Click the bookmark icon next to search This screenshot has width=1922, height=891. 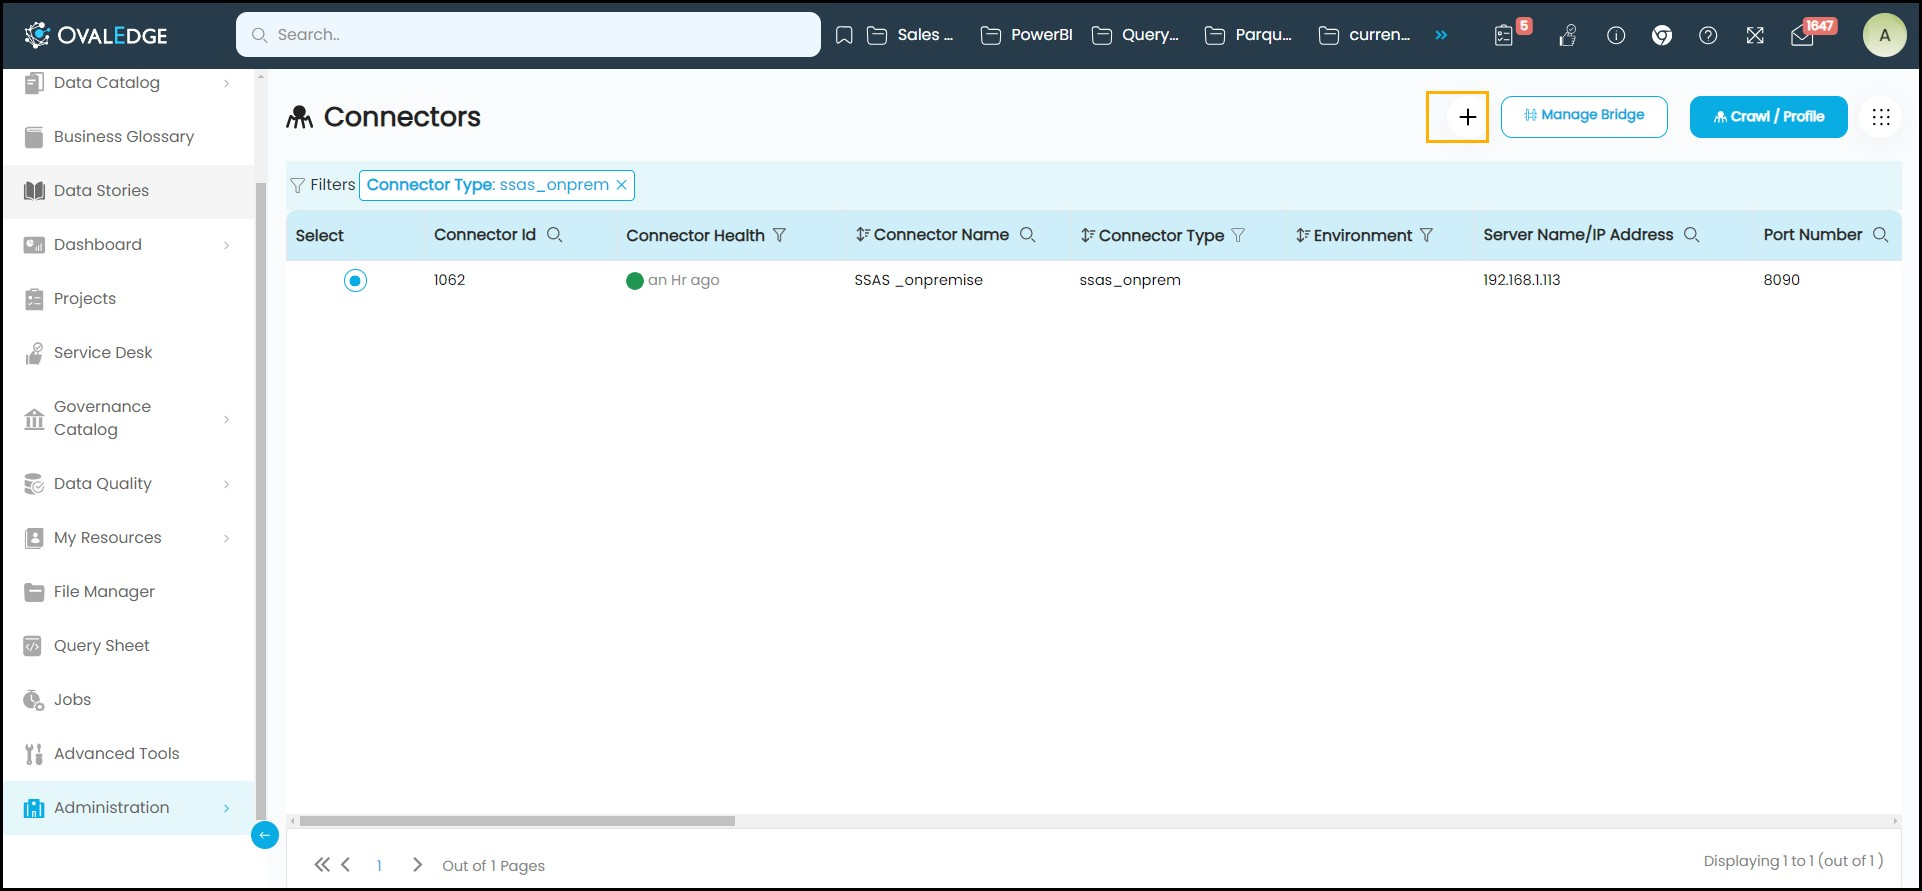click(844, 35)
